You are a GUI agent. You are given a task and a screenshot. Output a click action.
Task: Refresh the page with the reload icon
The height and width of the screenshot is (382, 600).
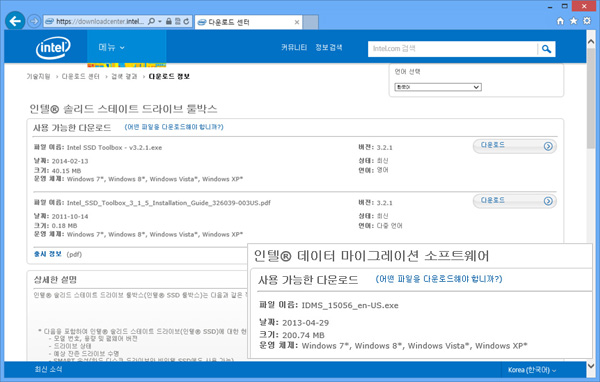click(x=186, y=21)
